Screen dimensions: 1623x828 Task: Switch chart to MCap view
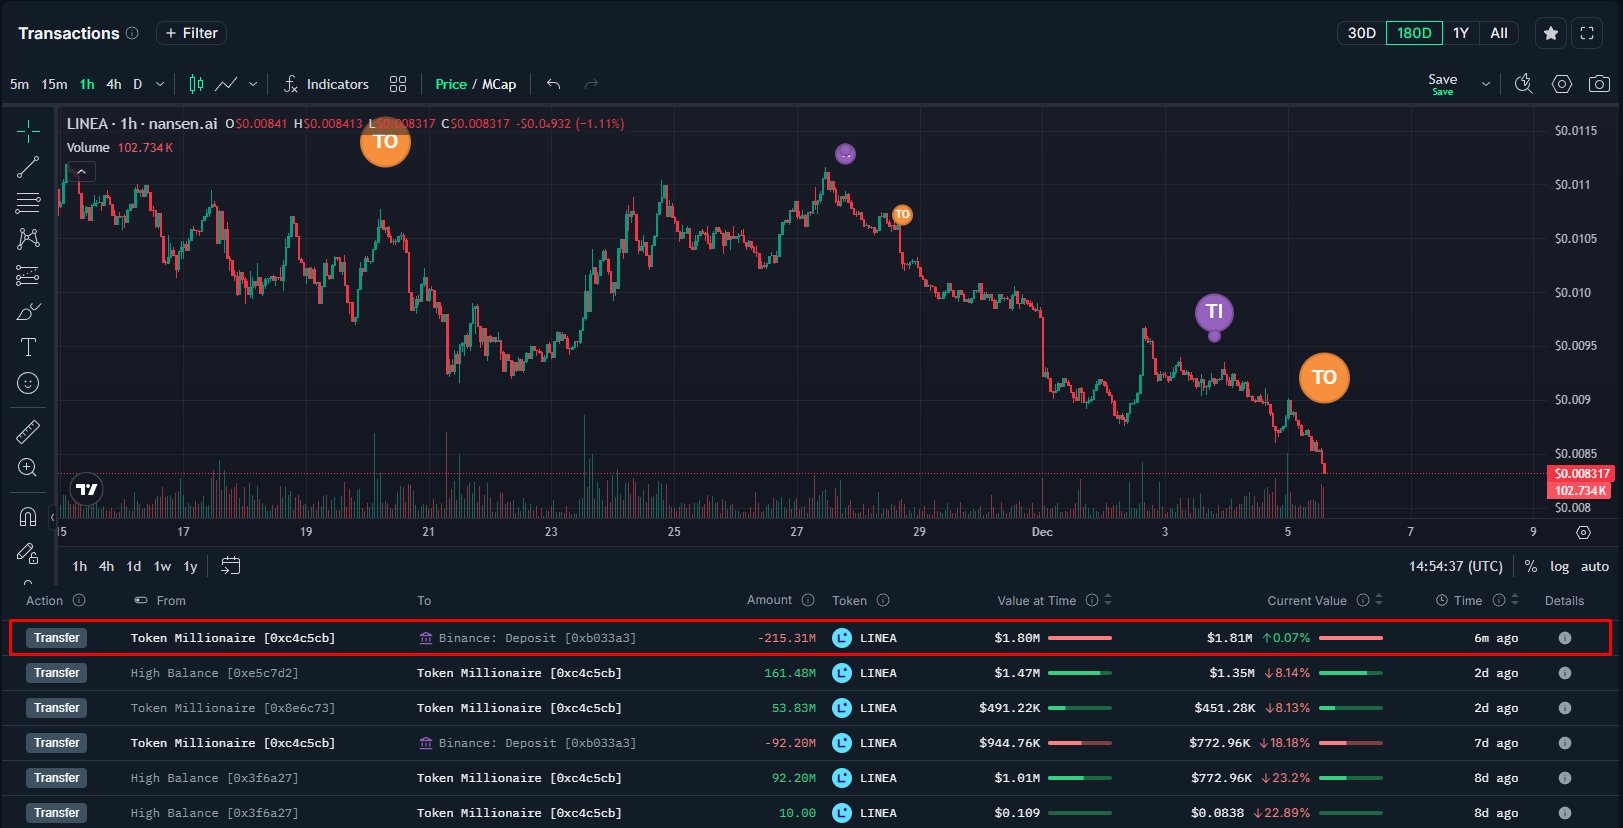pos(499,84)
